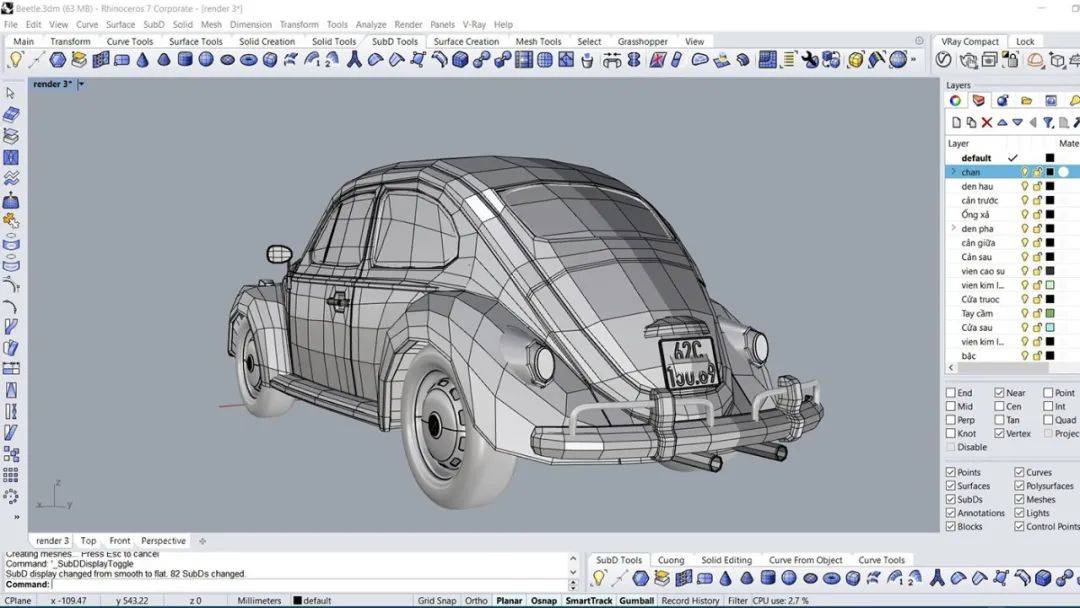Viewport: 1080px width, 608px height.
Task: Toggle Ortho mode in status bar
Action: click(476, 600)
